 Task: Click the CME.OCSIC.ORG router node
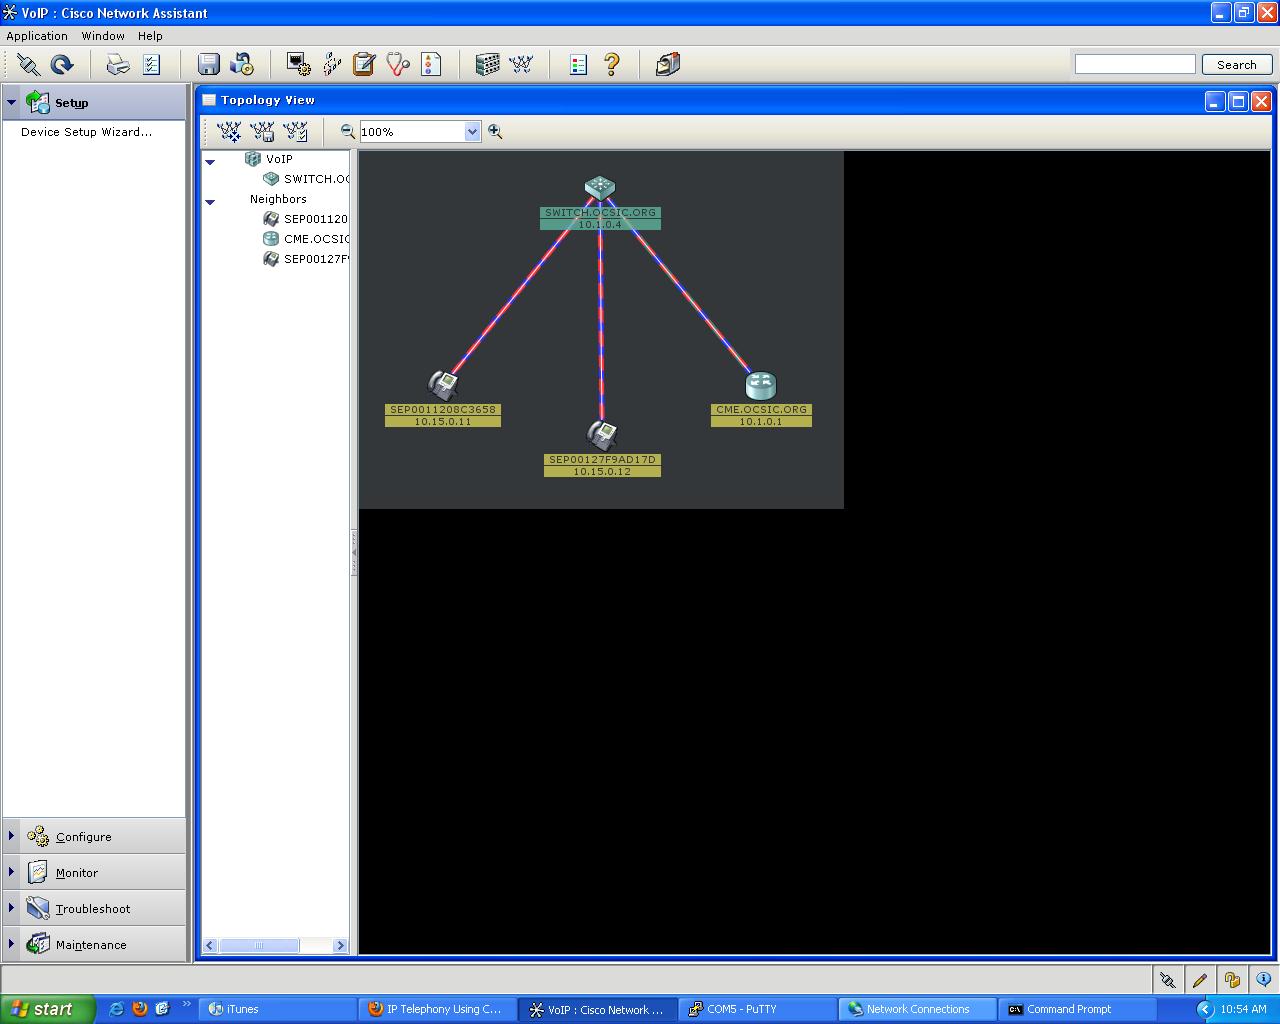pyautogui.click(x=761, y=385)
